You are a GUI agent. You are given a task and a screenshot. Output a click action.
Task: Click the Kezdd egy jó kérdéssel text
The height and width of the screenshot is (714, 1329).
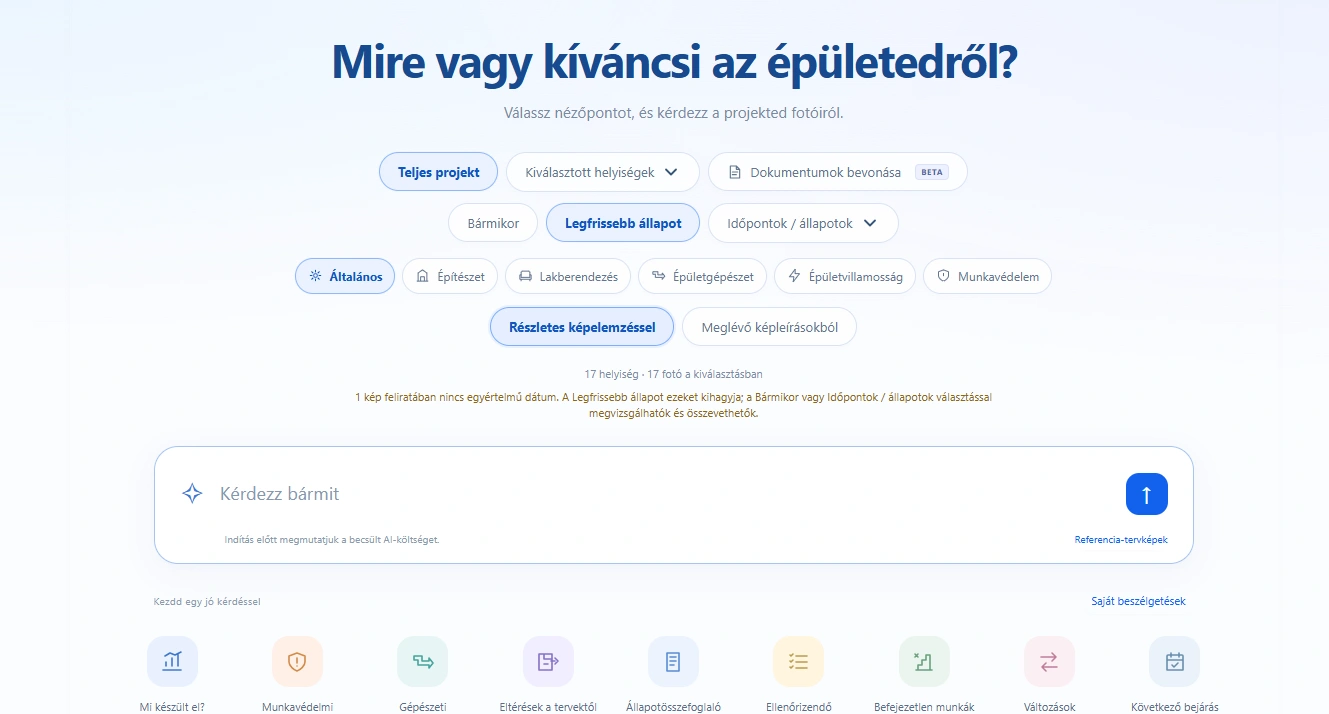coord(207,602)
